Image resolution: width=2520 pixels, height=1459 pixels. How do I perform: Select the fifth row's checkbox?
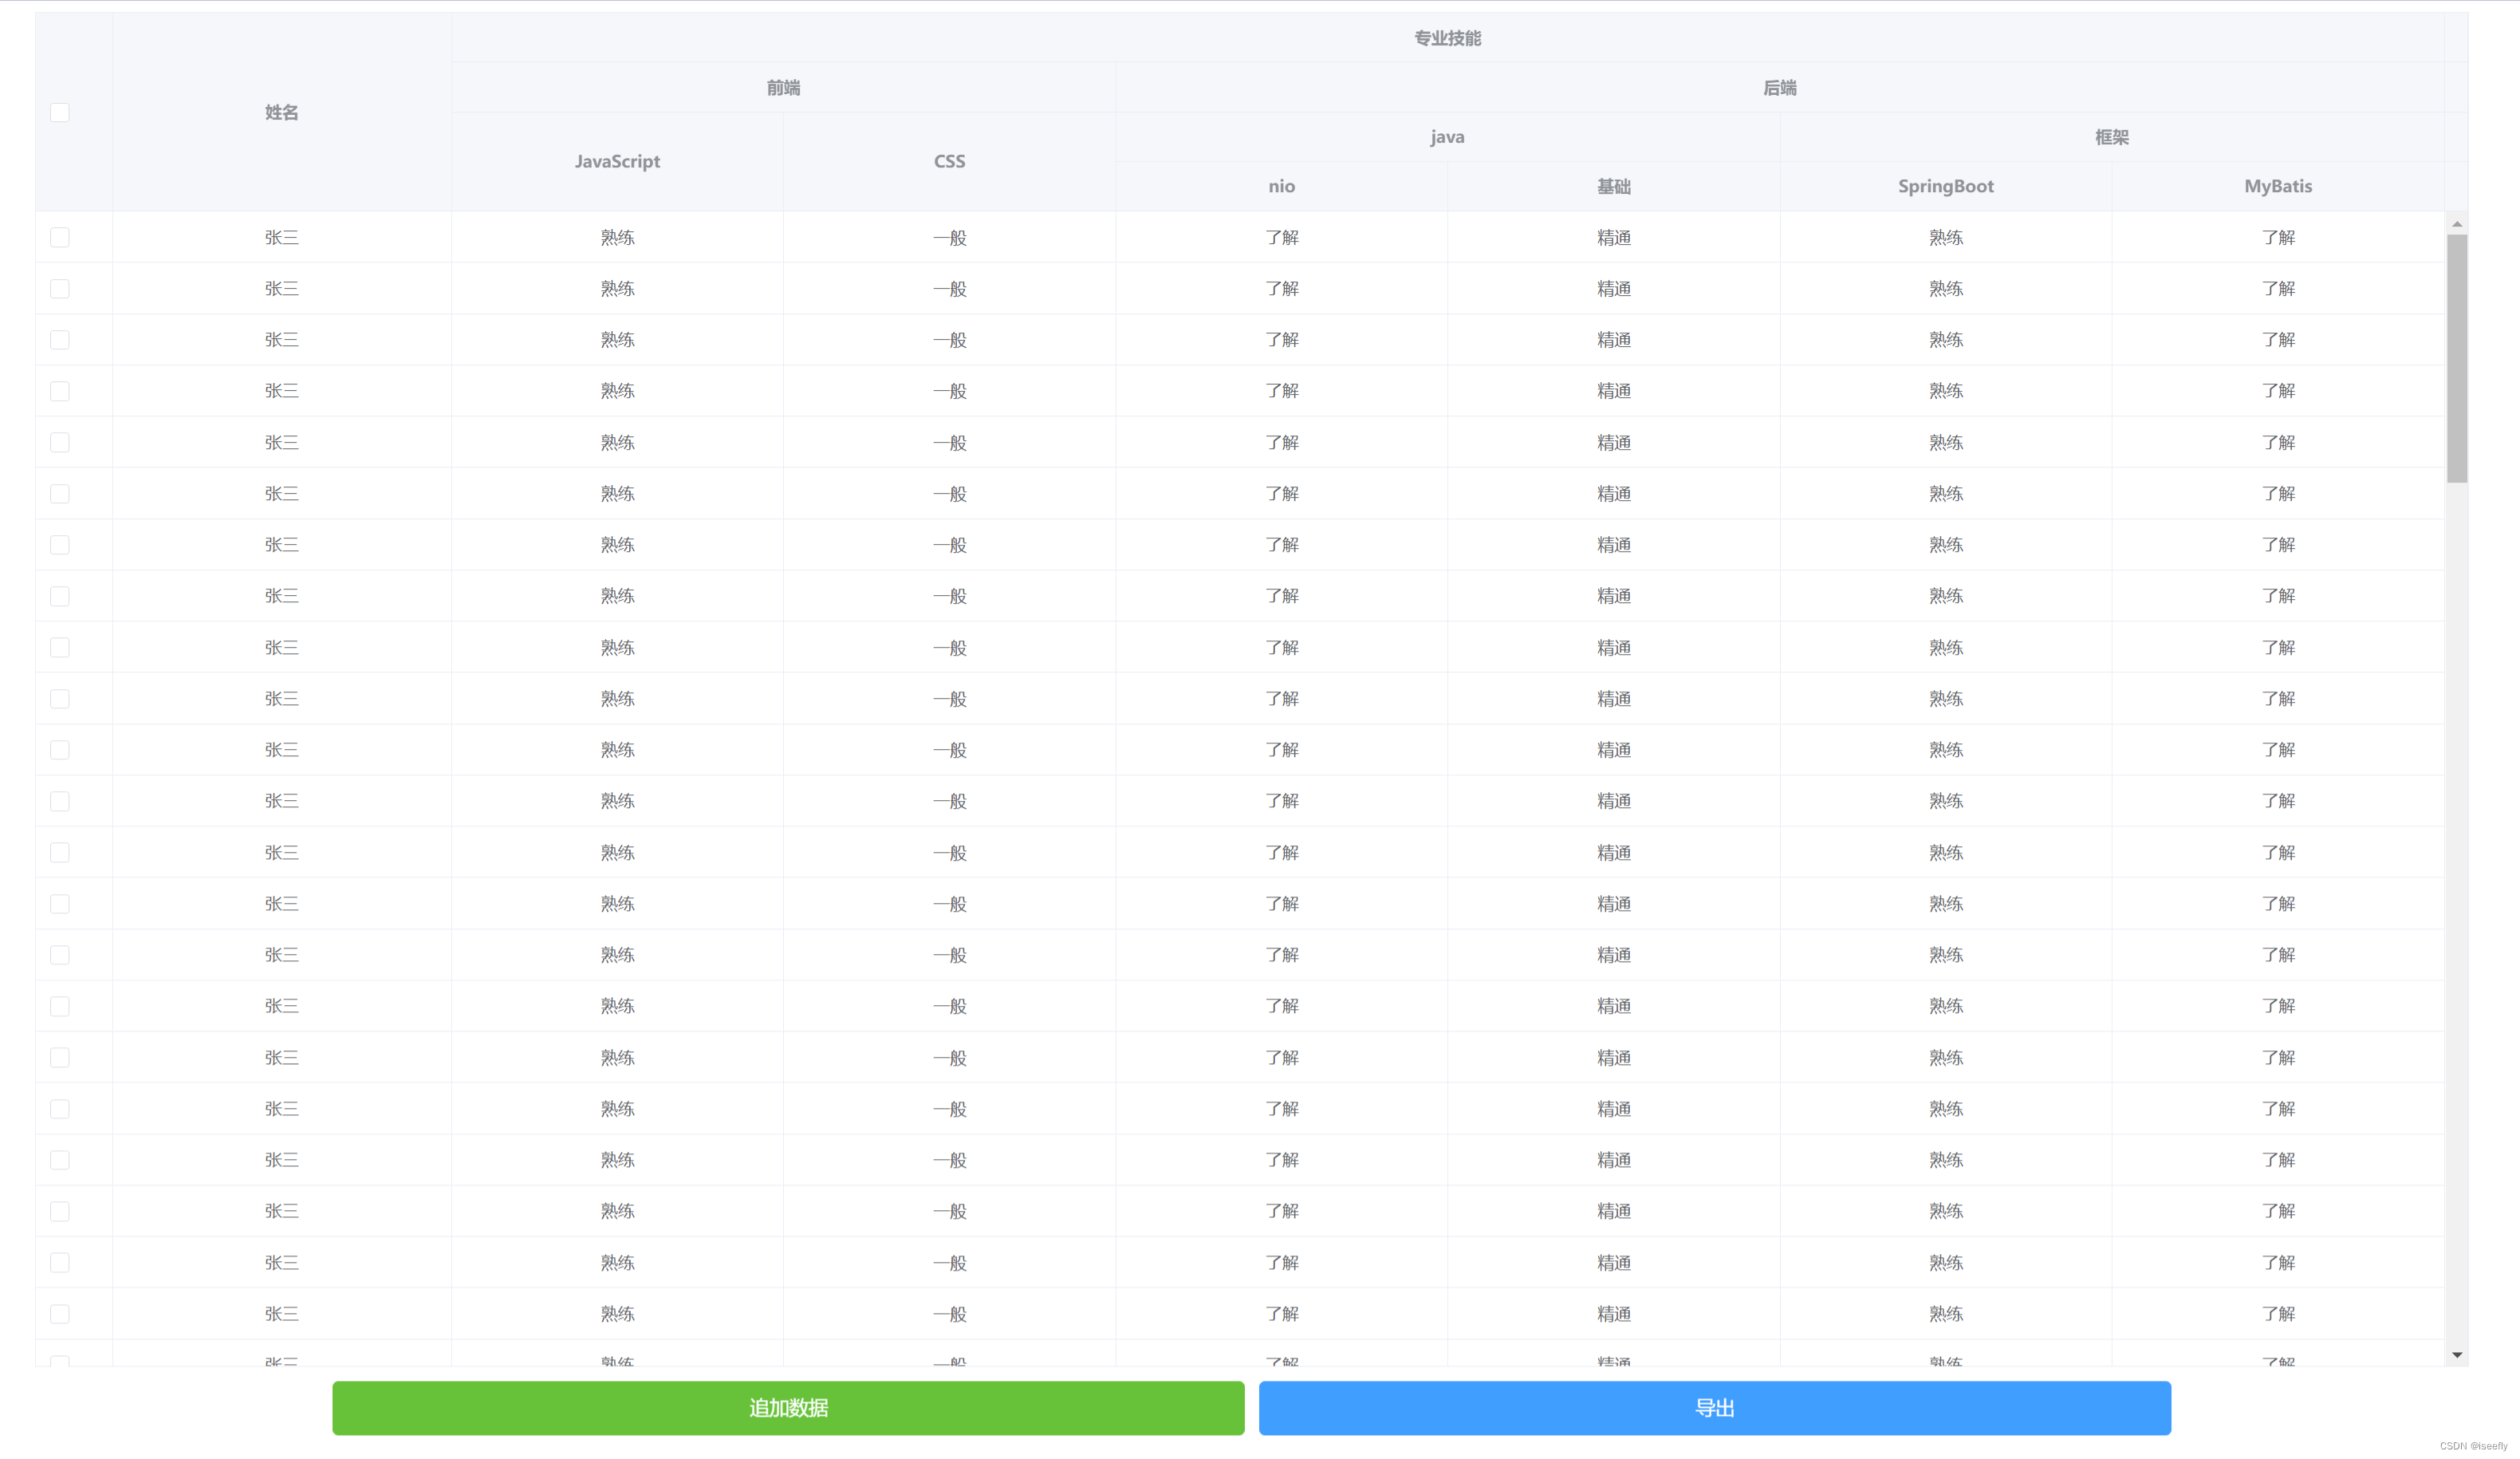click(x=60, y=442)
